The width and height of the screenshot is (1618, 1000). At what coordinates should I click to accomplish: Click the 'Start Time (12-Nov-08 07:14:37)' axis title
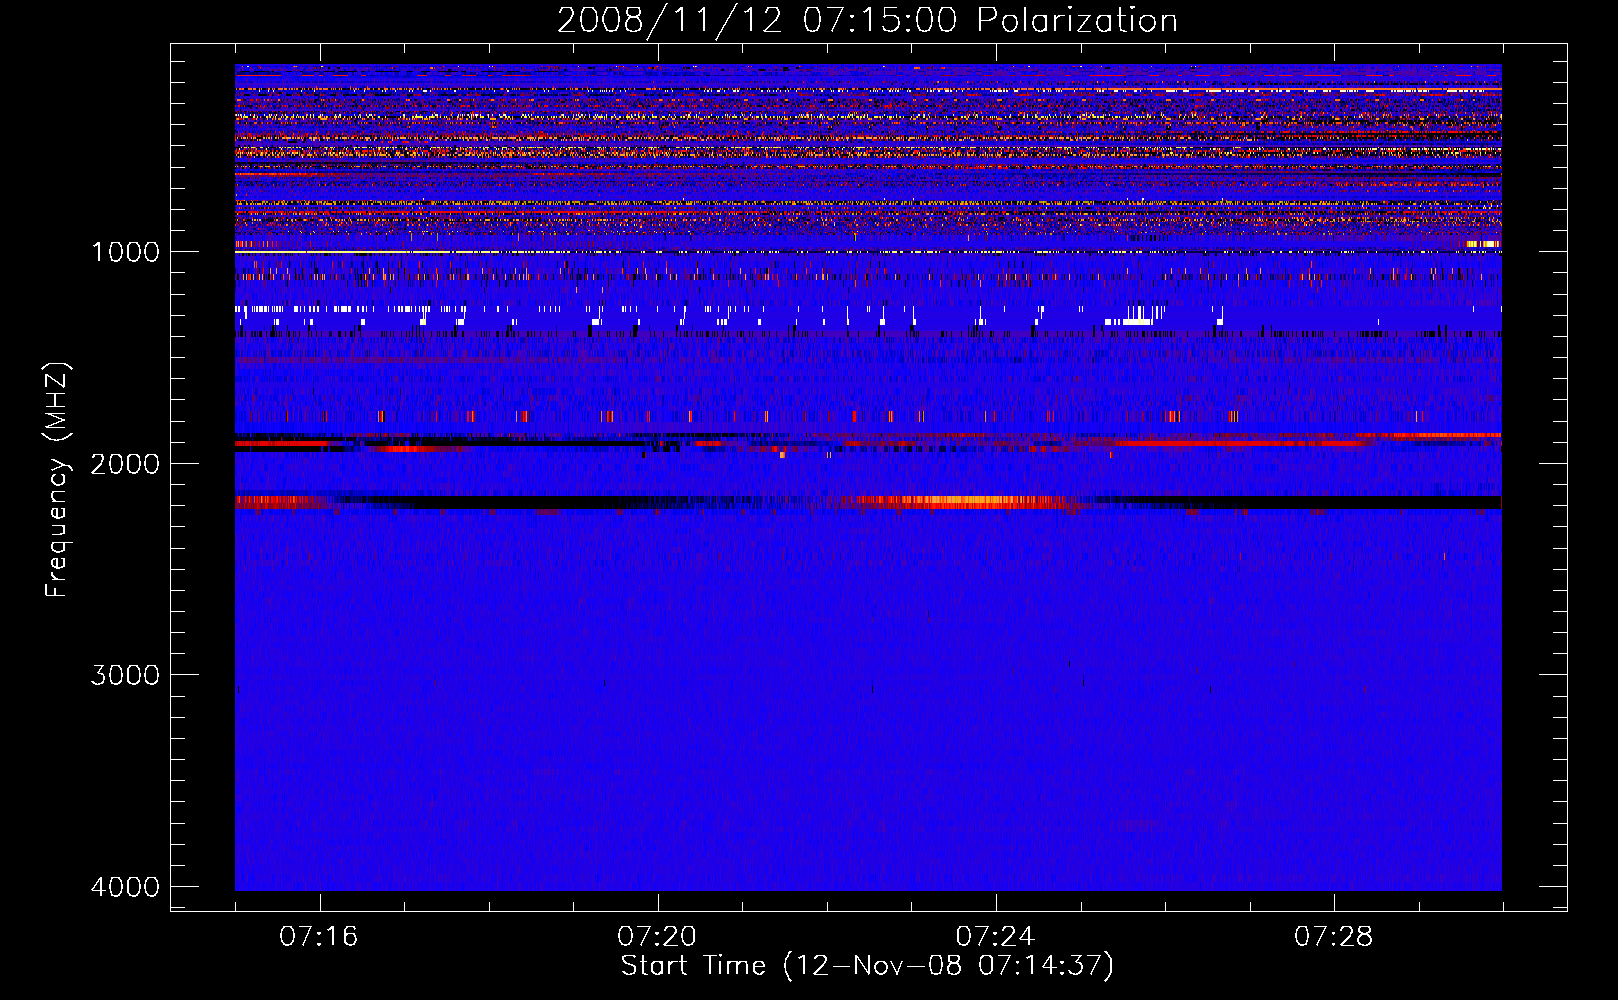(867, 966)
